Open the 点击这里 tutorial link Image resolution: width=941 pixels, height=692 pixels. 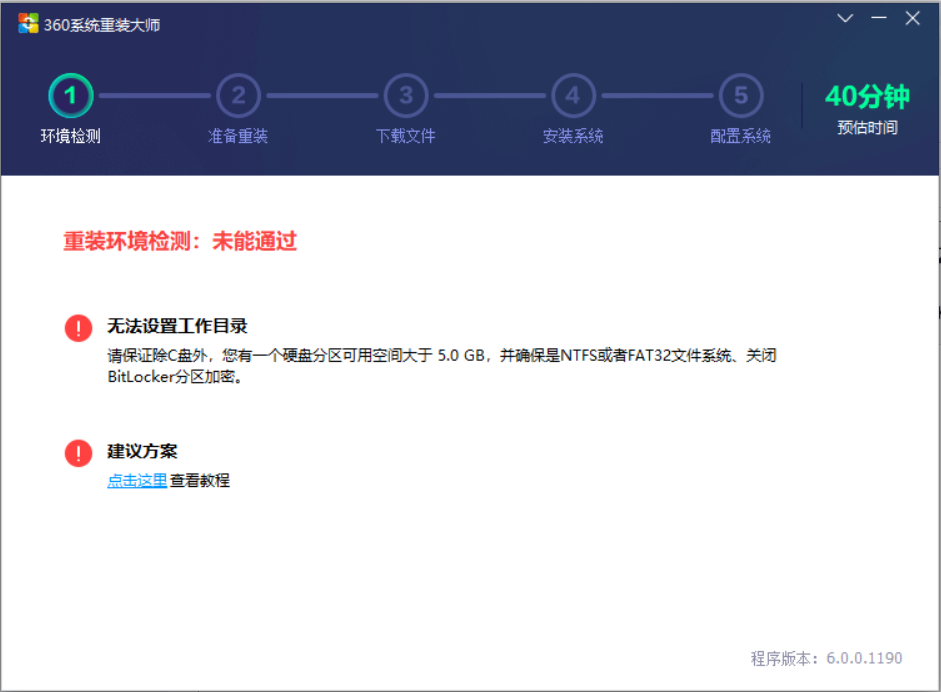[137, 481]
